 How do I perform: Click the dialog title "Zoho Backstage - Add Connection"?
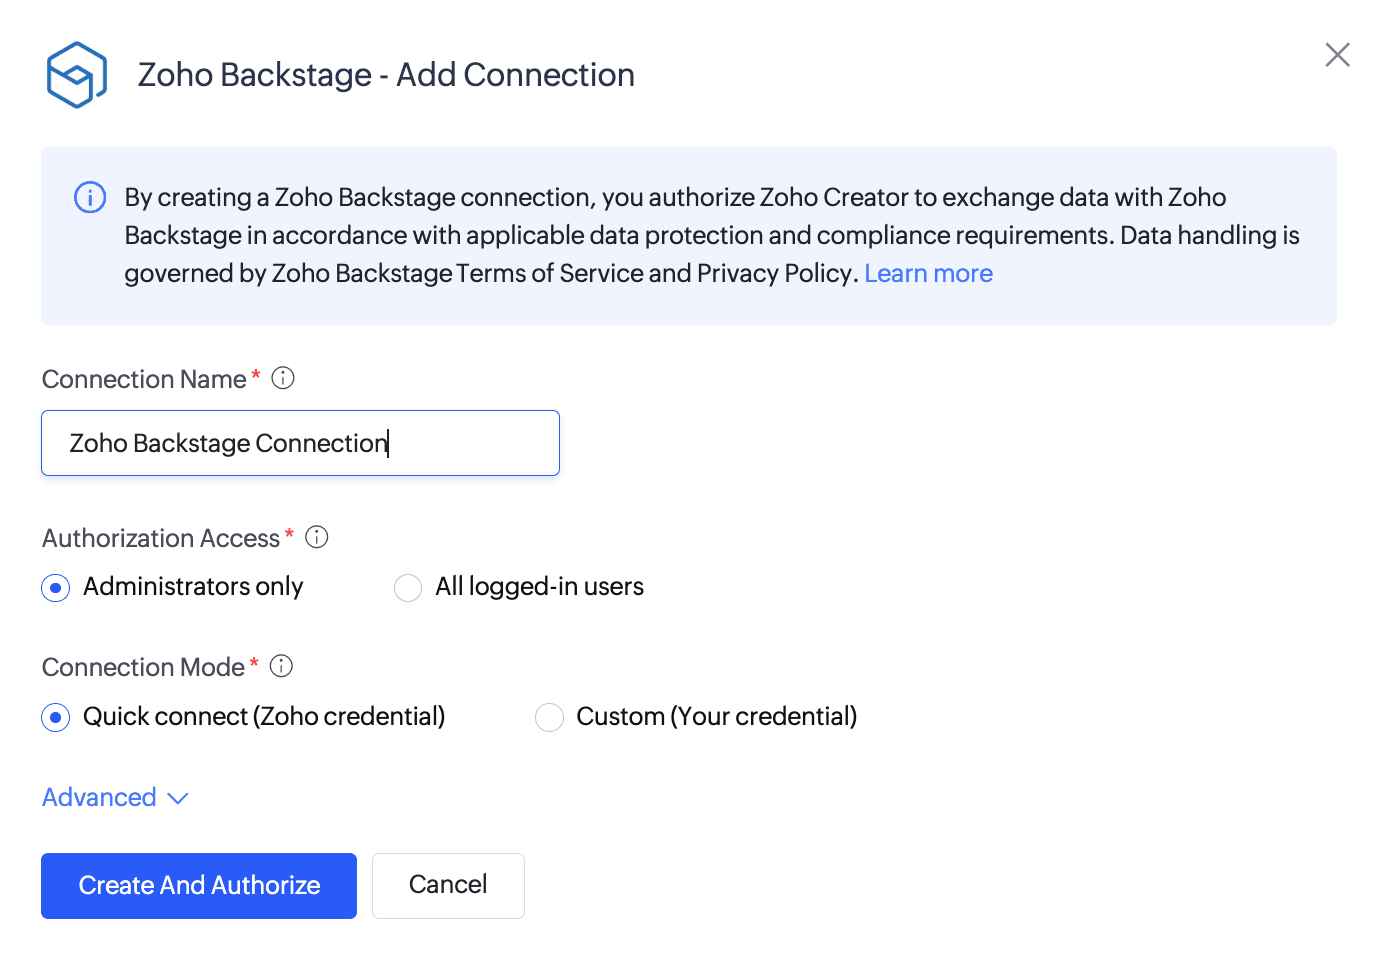tap(386, 75)
